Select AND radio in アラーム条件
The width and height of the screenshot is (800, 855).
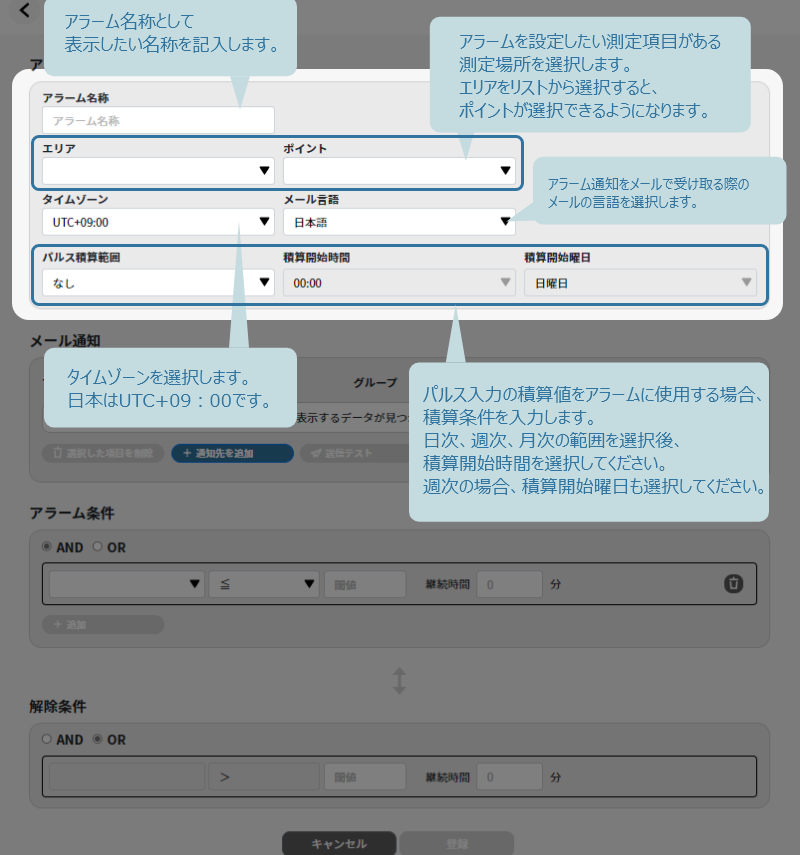(47, 546)
